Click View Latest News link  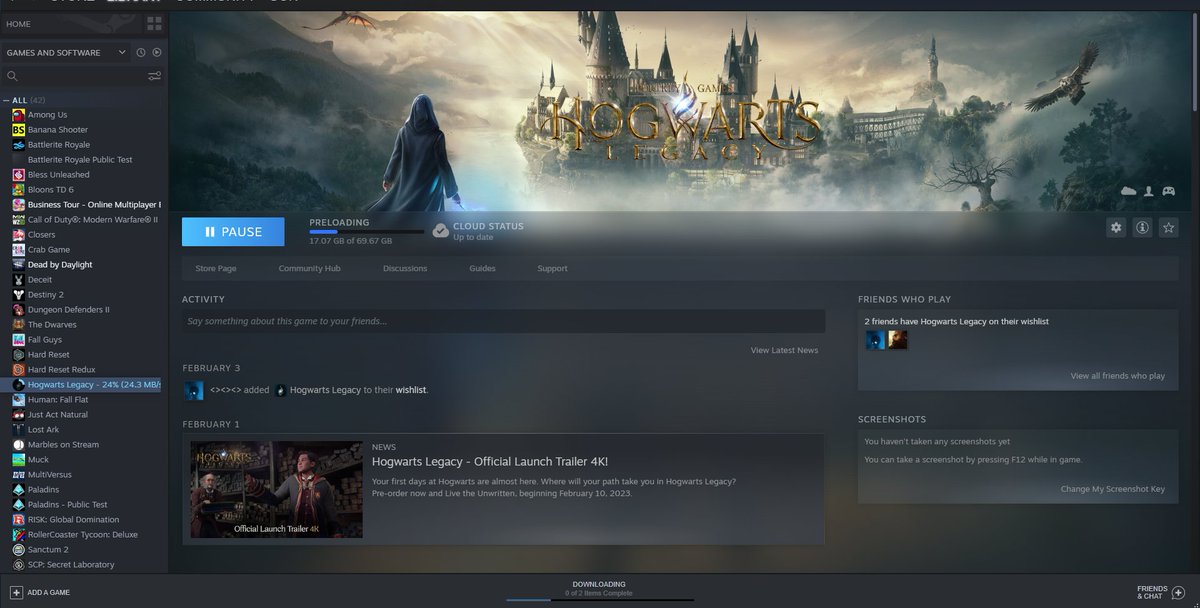tap(784, 350)
